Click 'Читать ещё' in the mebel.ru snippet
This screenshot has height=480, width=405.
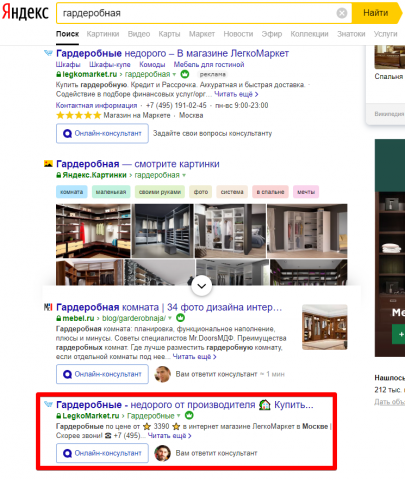click(194, 357)
